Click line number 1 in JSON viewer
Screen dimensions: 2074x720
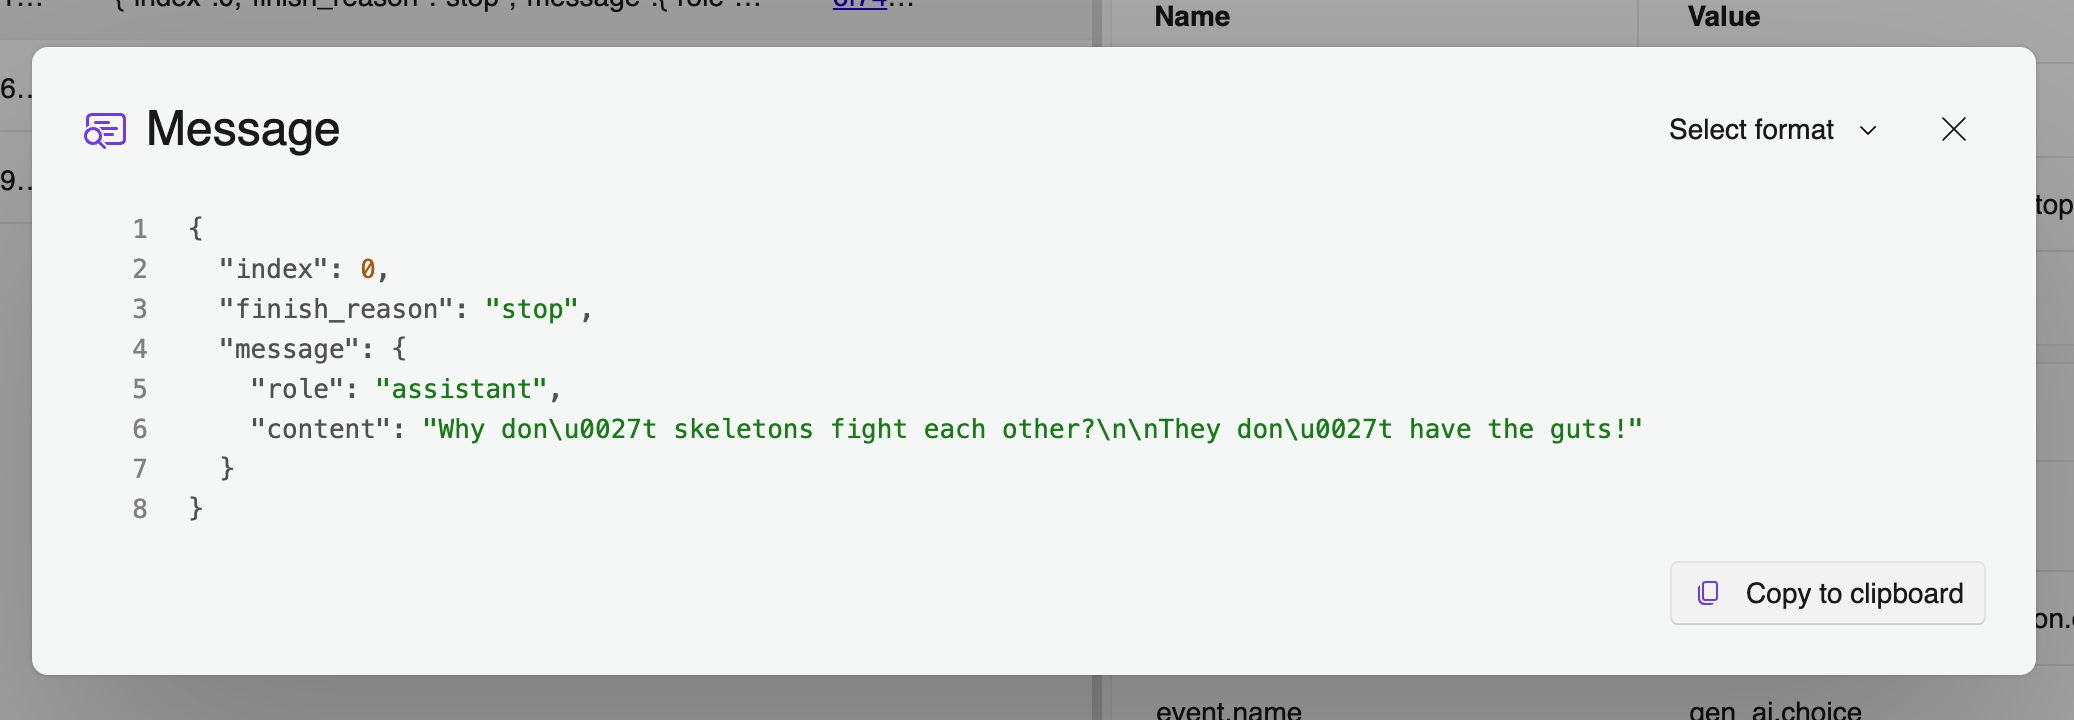[x=140, y=229]
